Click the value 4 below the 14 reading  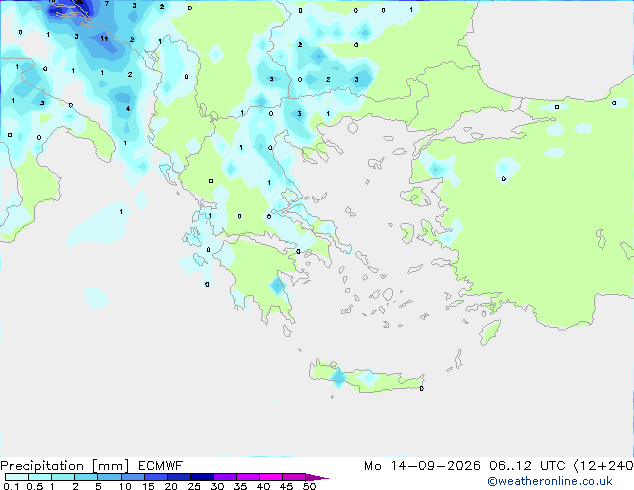128,108
